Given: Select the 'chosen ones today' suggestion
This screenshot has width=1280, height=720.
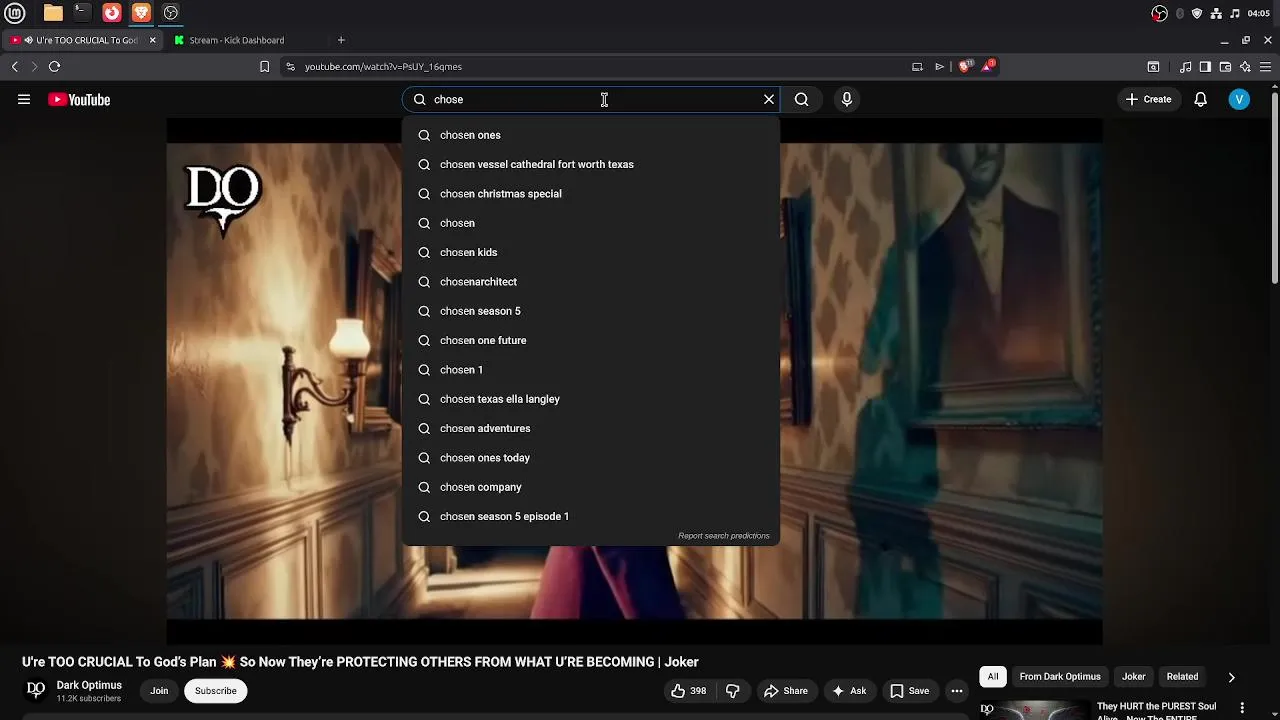Looking at the screenshot, I should tap(591, 458).
